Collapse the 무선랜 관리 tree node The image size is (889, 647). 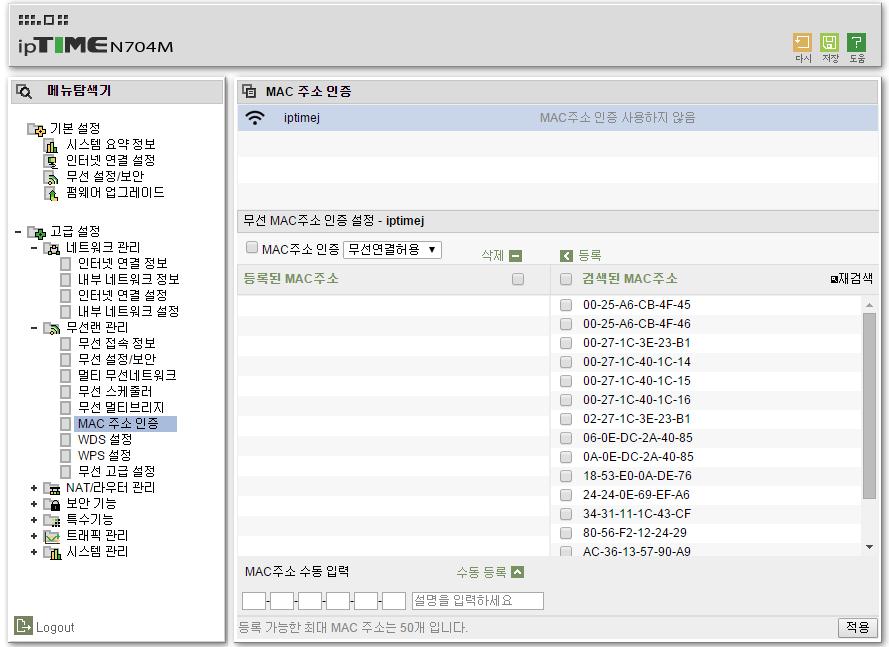(34, 328)
